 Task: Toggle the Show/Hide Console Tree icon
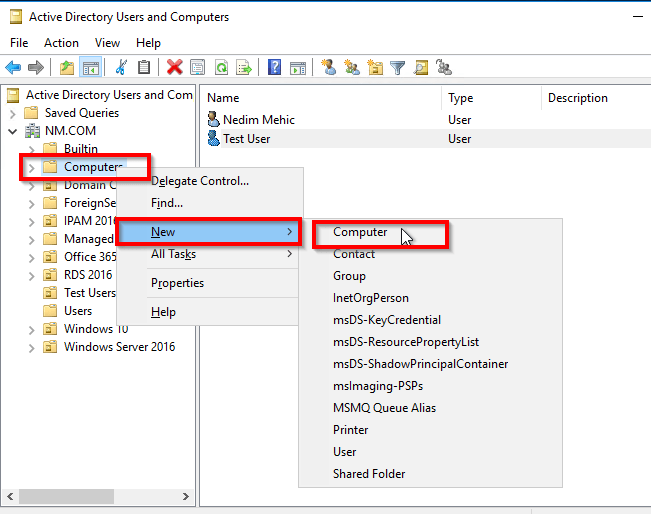pos(91,67)
